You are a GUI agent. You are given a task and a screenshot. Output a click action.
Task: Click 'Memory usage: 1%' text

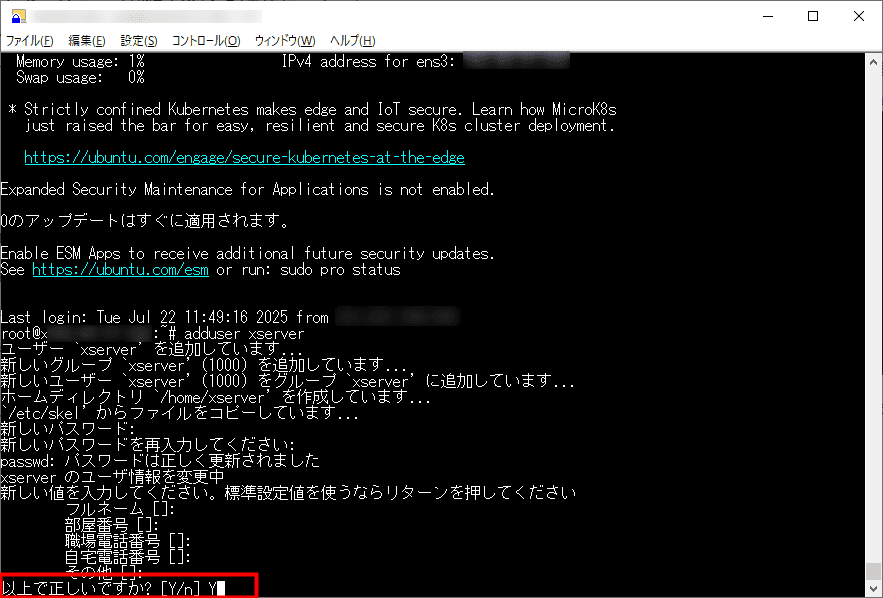pos(81,61)
